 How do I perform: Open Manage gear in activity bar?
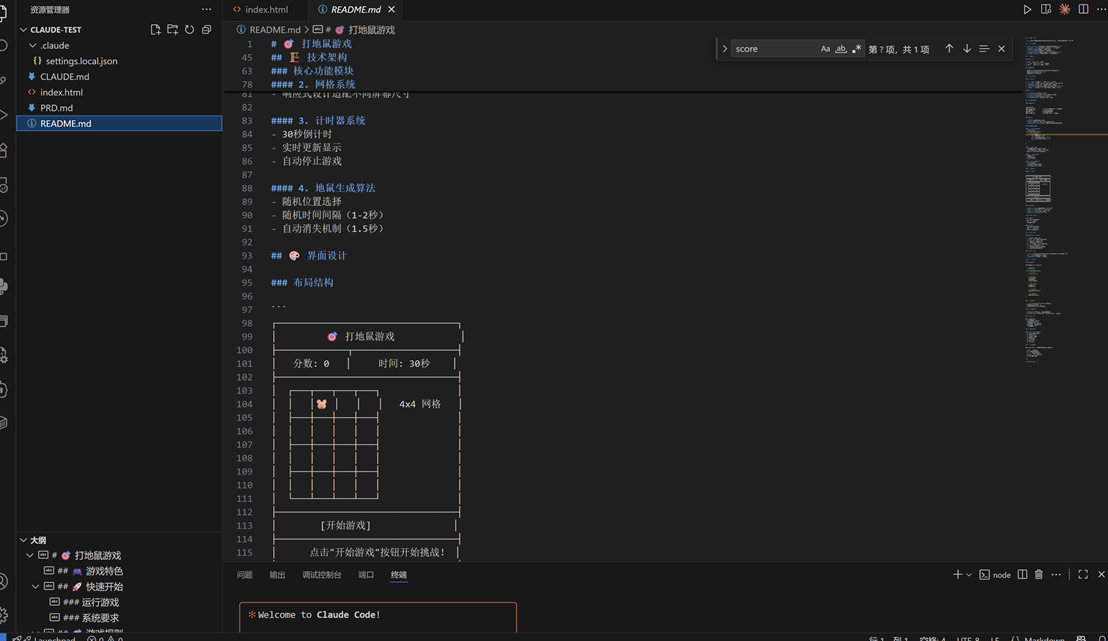point(4,615)
